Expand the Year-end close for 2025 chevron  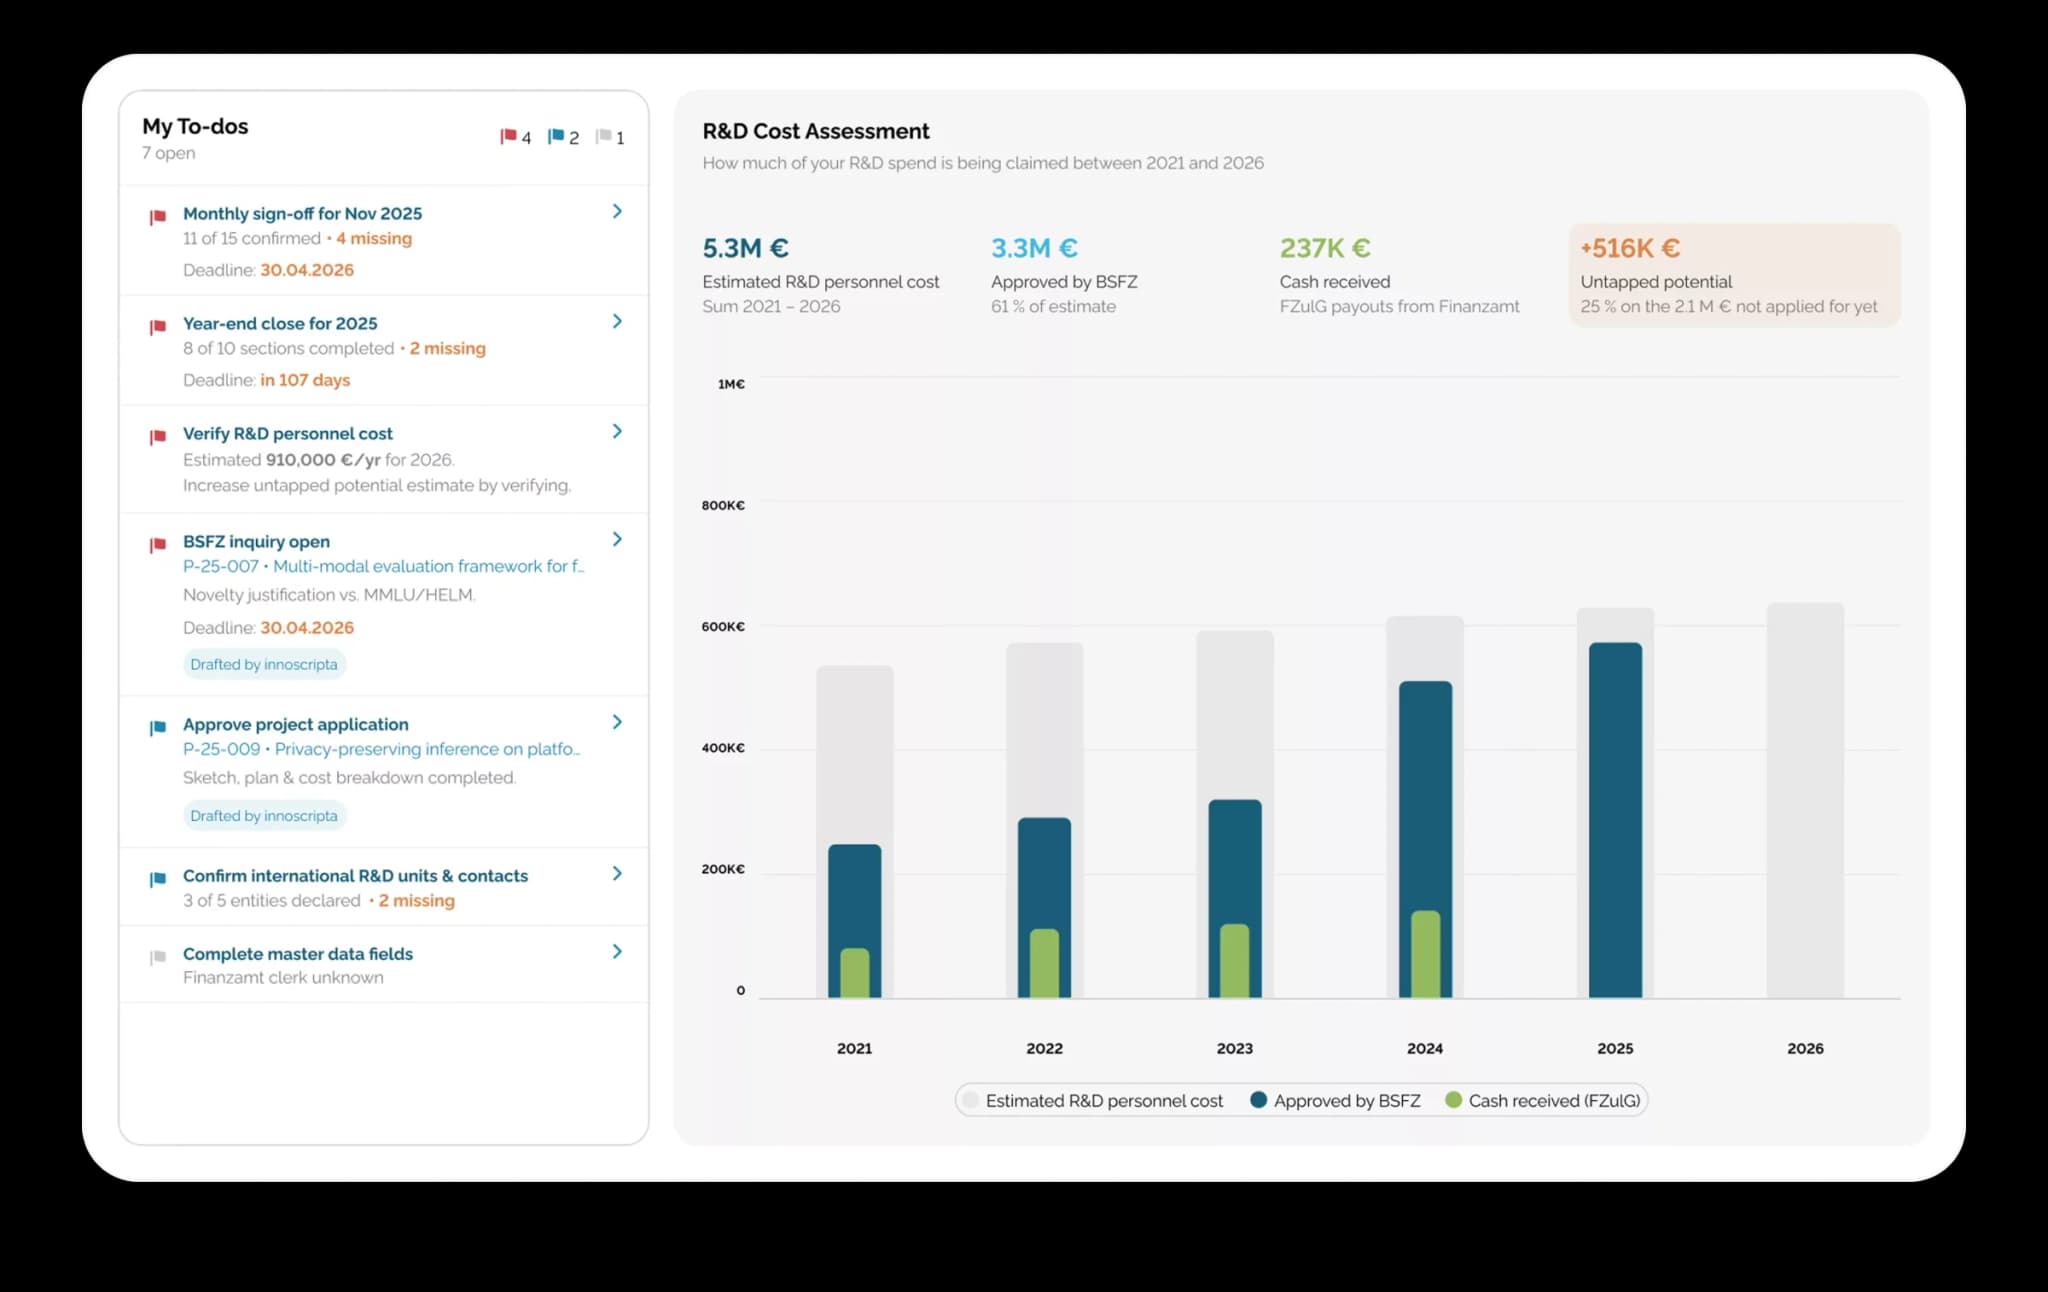617,321
